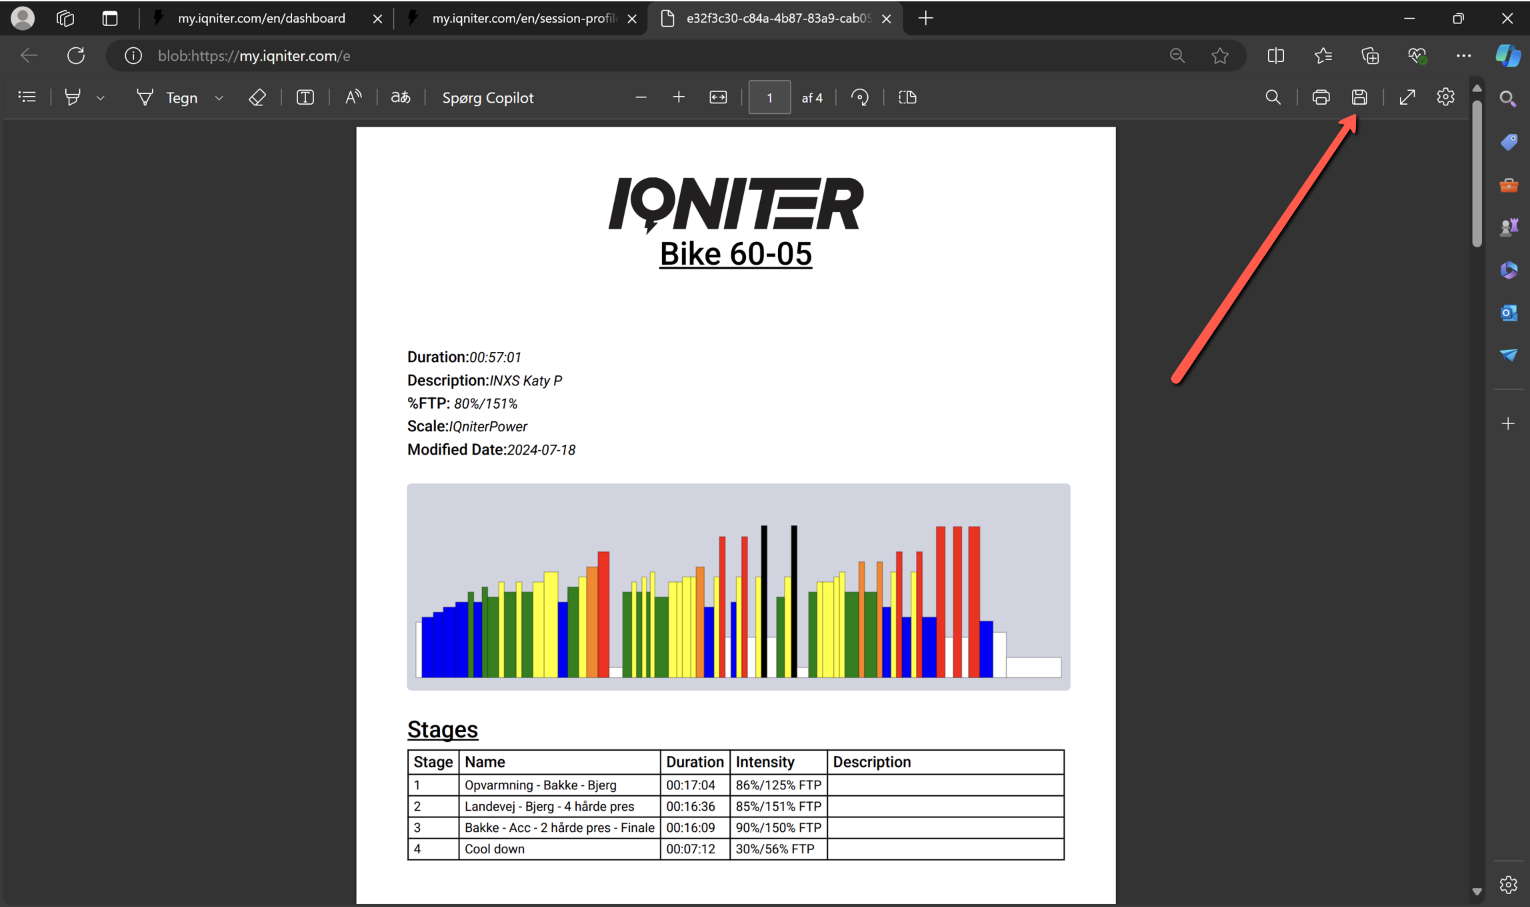Go back to previous page

pos(29,56)
